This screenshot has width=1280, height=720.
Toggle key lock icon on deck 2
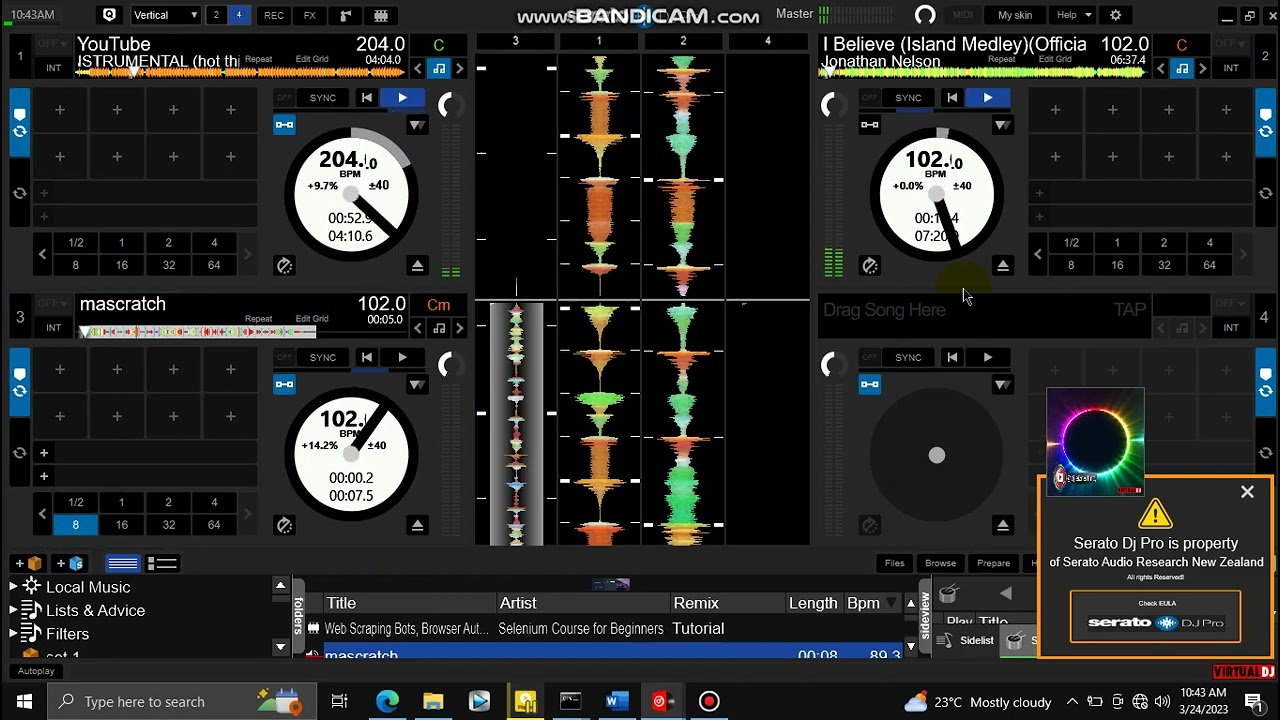[x=869, y=125]
